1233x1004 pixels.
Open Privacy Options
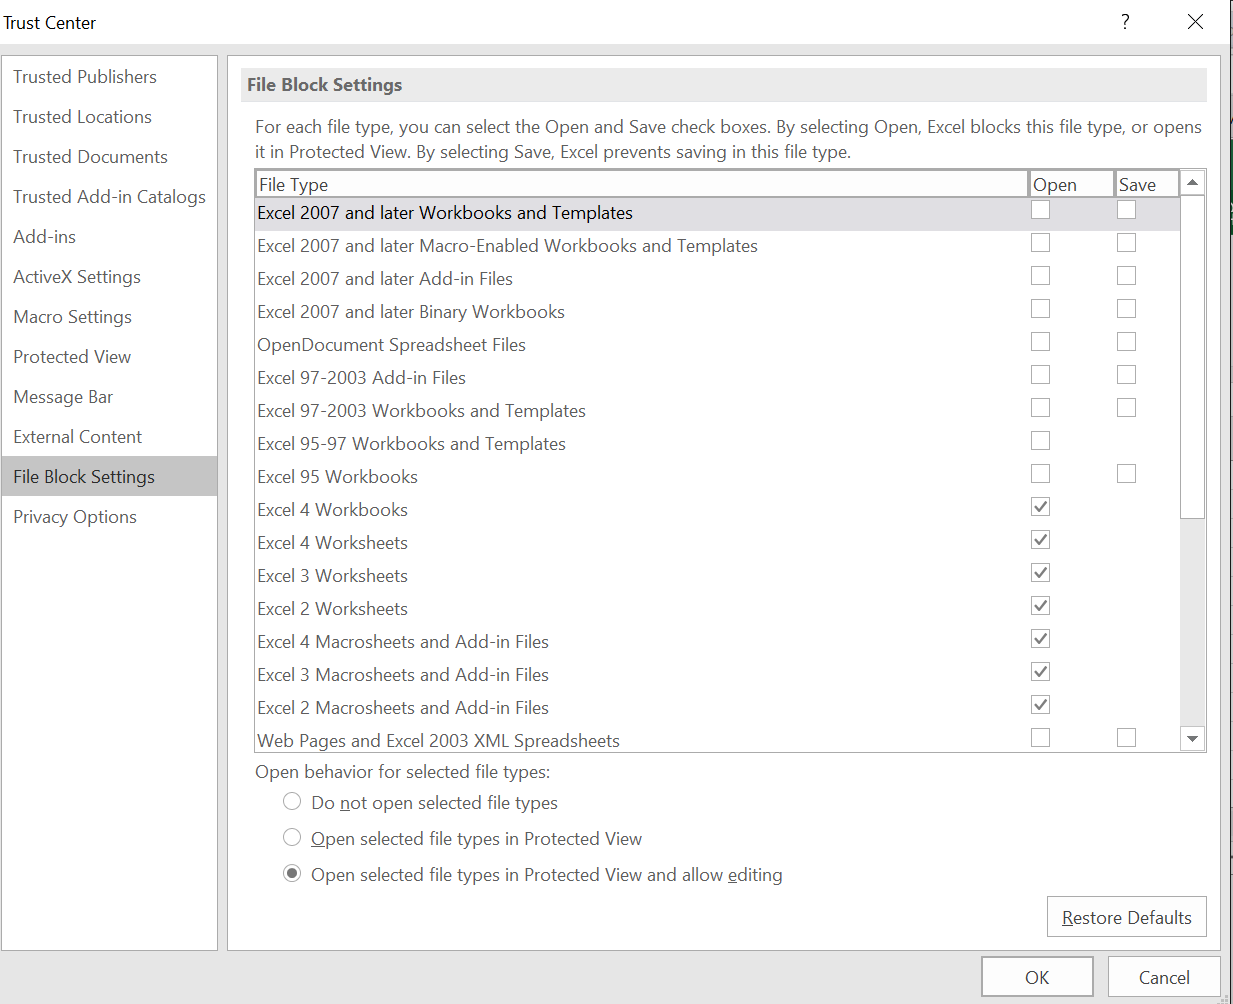coord(109,517)
